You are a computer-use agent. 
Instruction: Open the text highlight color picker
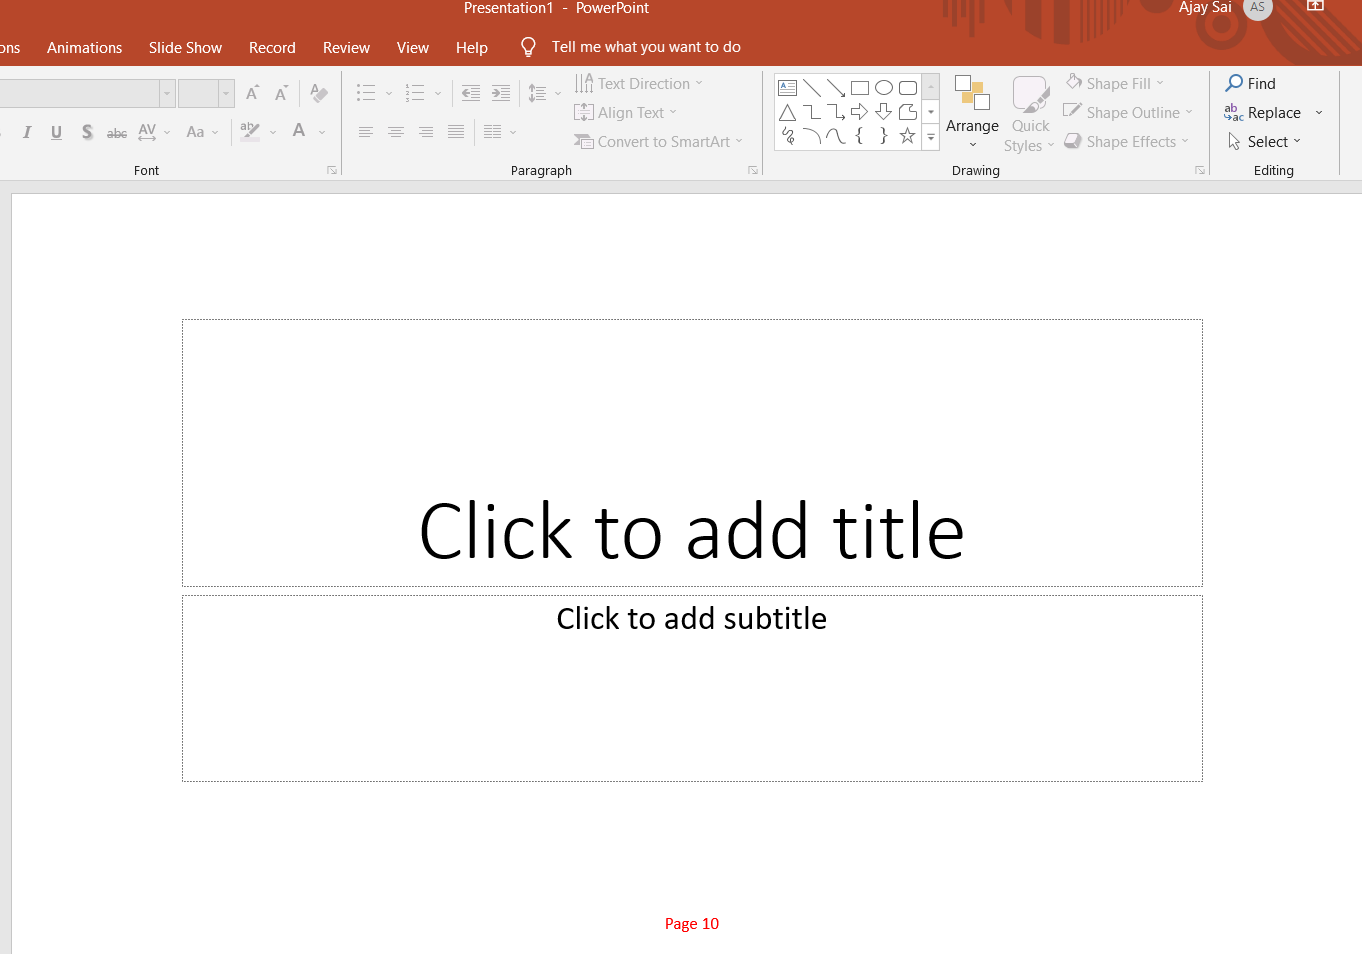point(273,132)
